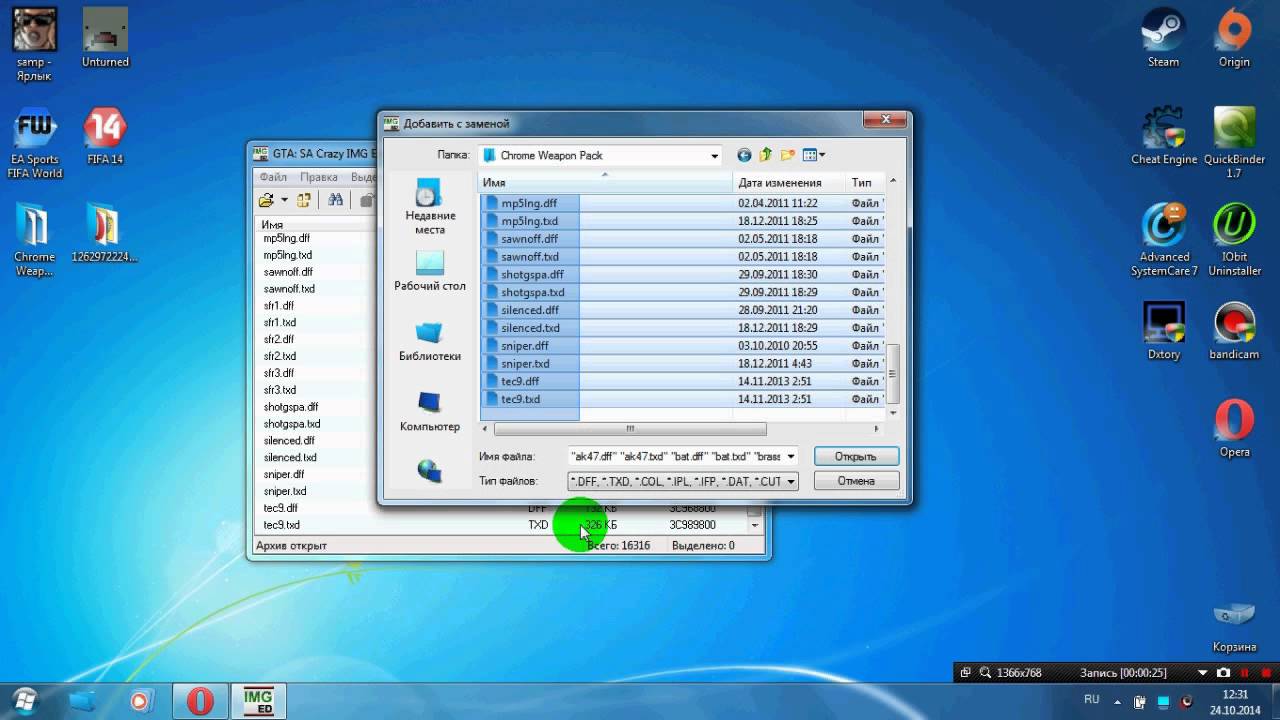Open Unturned desktop icon
This screenshot has height=720, width=1280.
105,38
